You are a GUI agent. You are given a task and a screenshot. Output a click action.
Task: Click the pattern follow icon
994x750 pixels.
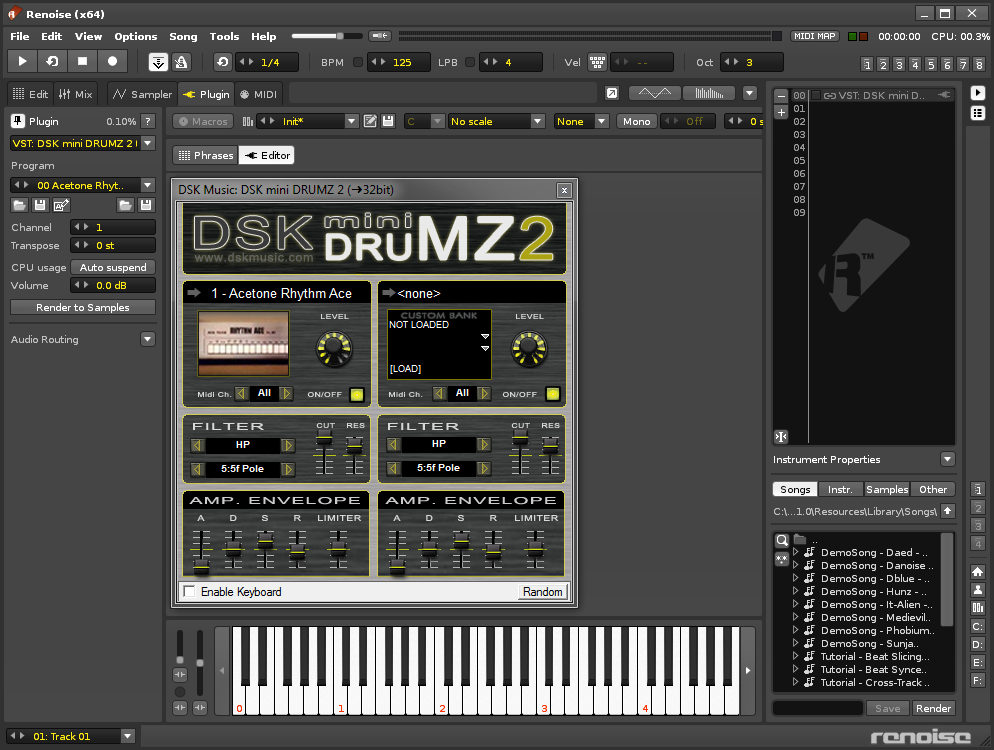point(158,62)
